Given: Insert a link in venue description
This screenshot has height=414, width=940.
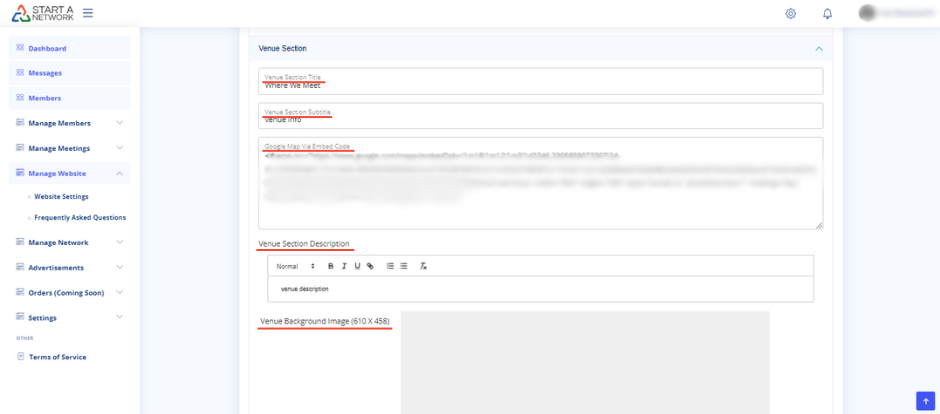Looking at the screenshot, I should click(x=370, y=266).
